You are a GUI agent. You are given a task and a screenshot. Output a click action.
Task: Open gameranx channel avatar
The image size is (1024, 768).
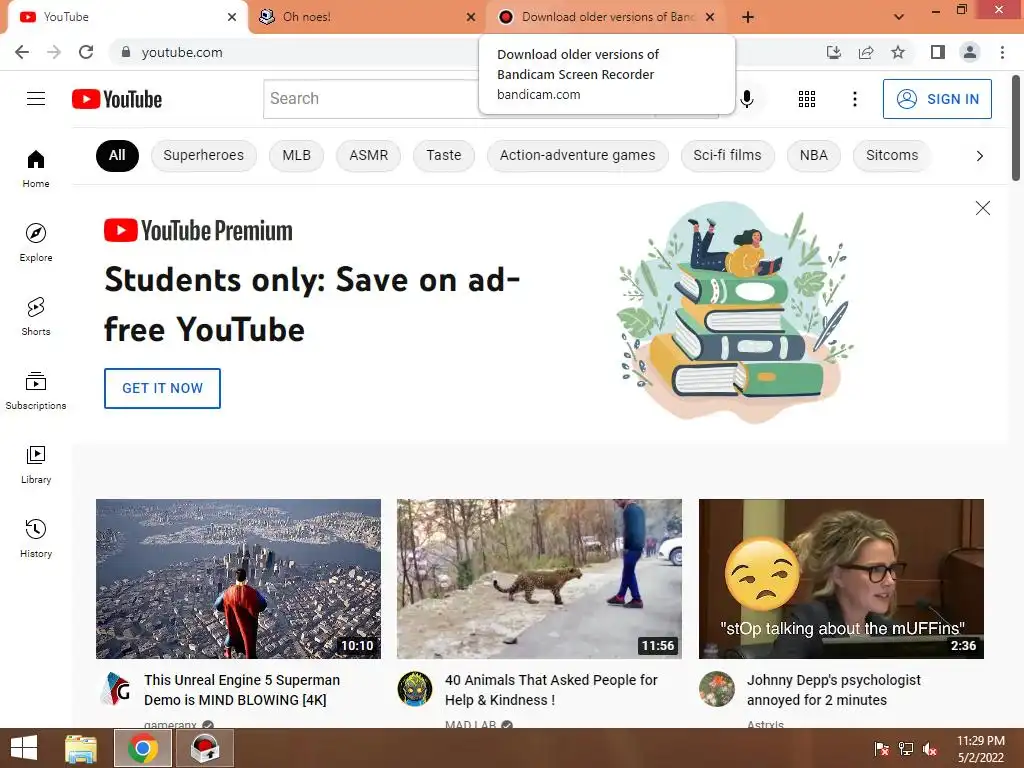click(x=116, y=689)
